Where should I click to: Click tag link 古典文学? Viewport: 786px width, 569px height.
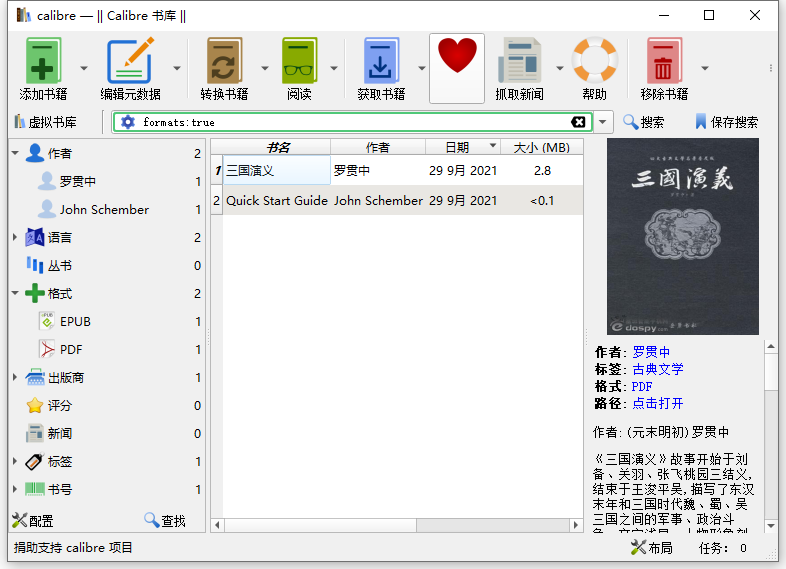point(658,369)
